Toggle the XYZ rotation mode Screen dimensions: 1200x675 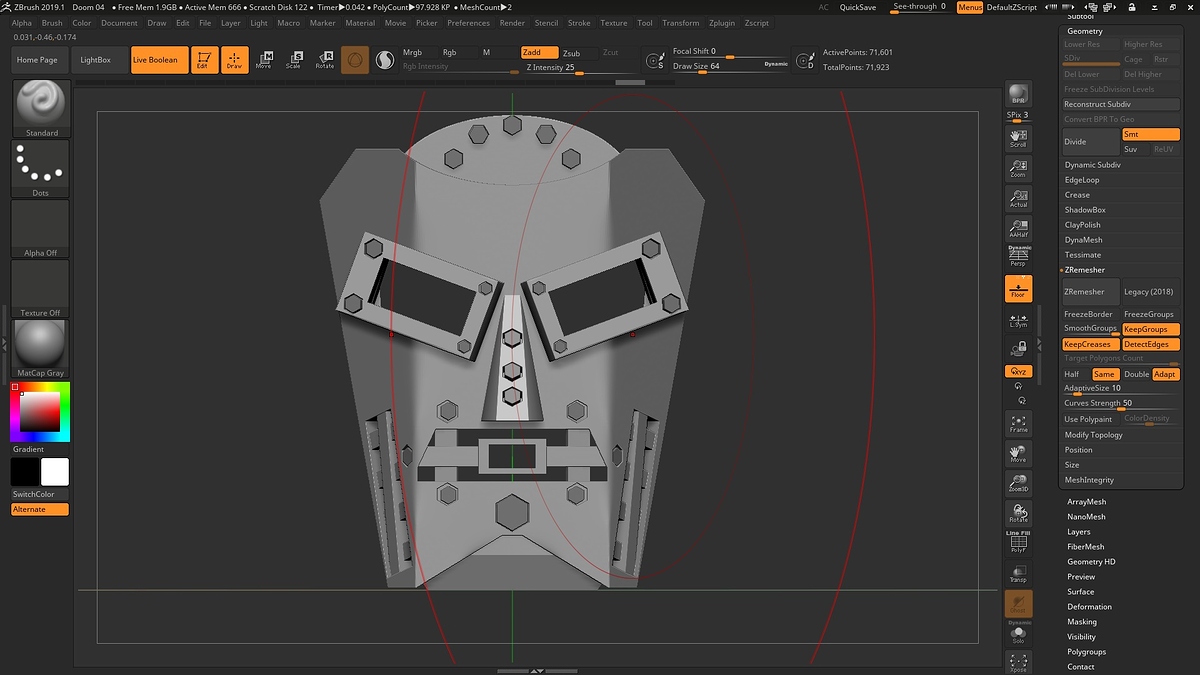(1018, 371)
